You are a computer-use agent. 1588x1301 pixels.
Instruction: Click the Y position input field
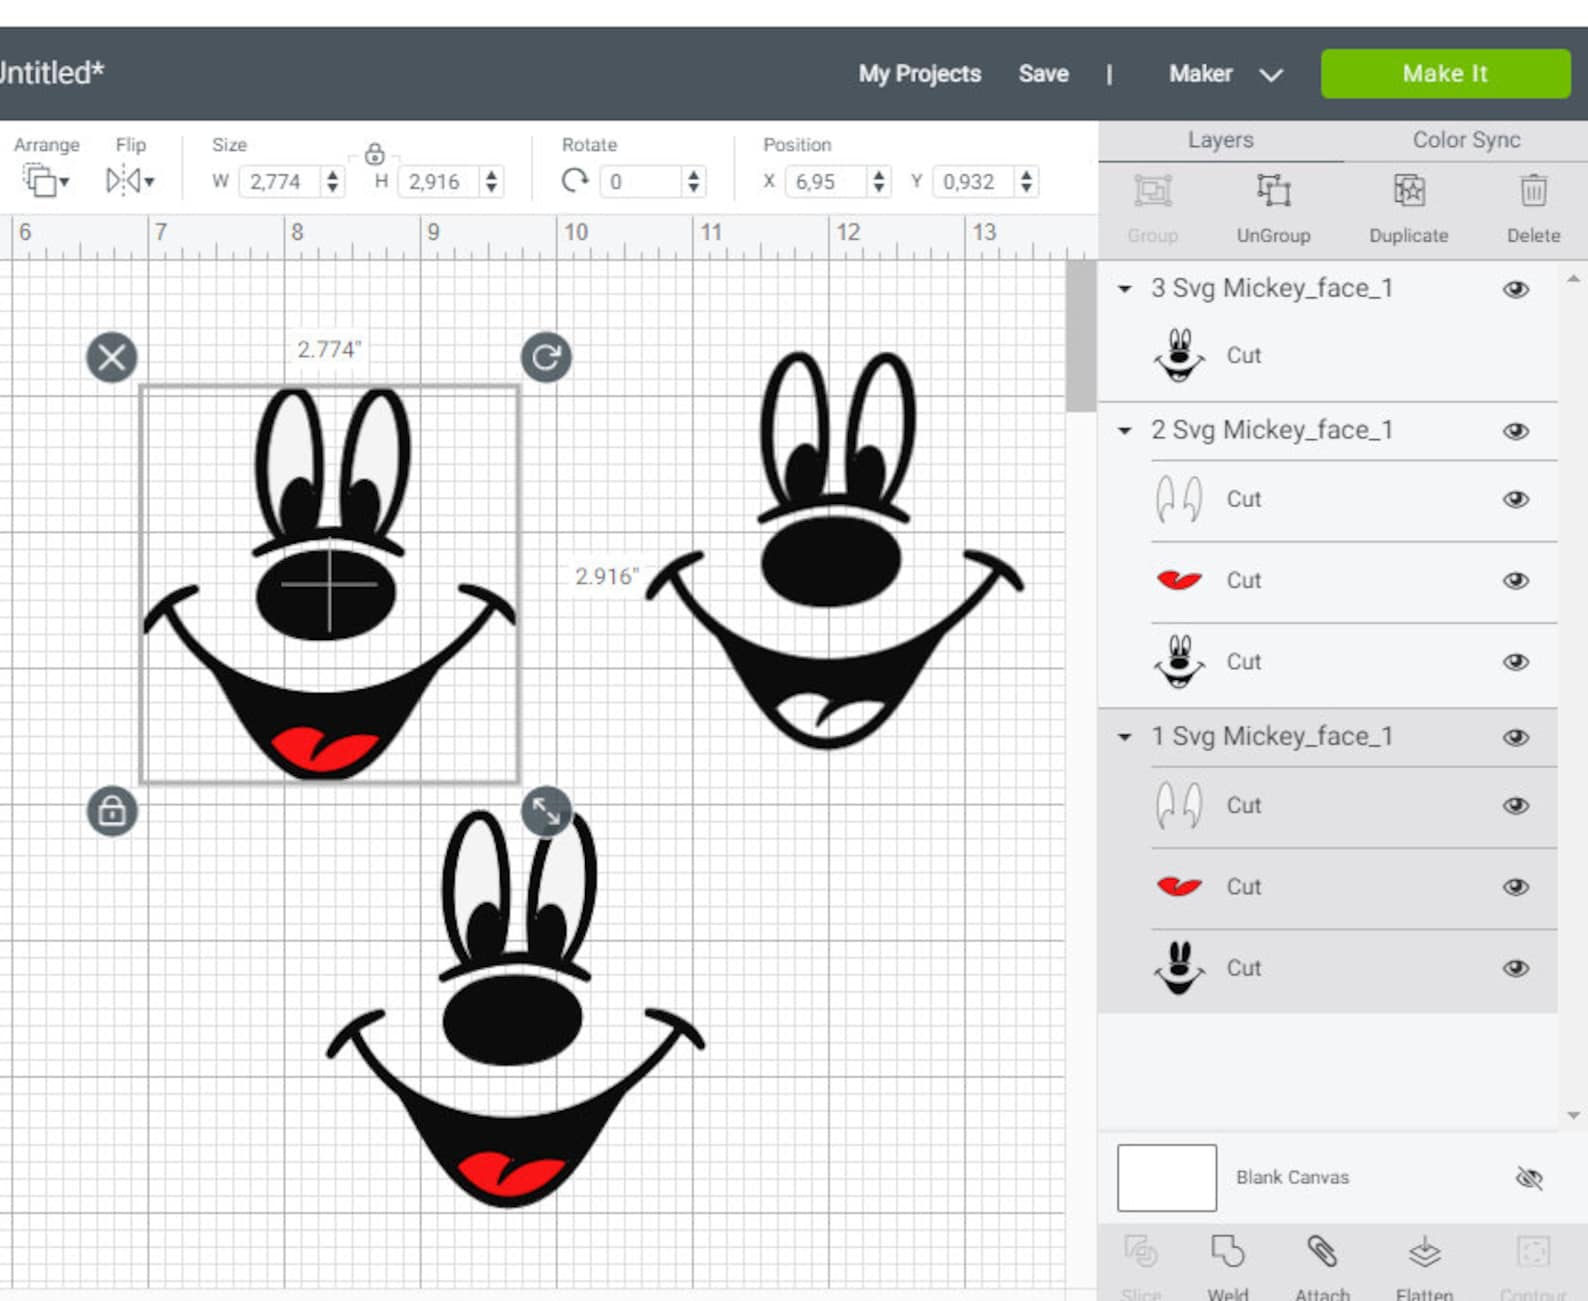pyautogui.click(x=974, y=181)
